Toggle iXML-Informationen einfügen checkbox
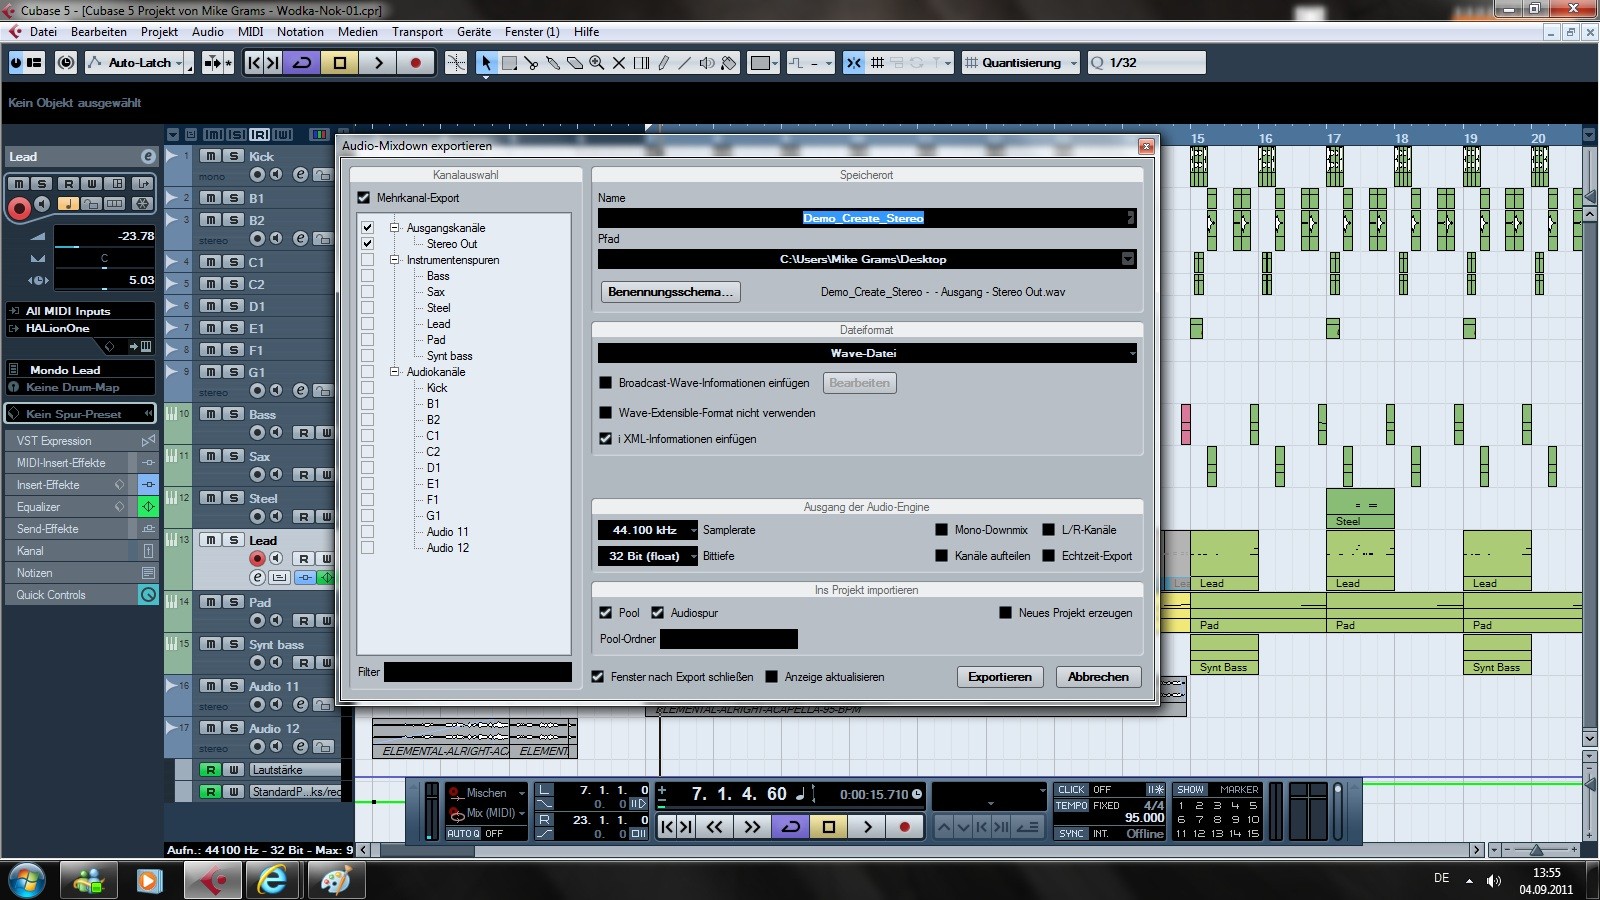The width and height of the screenshot is (1600, 900). click(605, 439)
